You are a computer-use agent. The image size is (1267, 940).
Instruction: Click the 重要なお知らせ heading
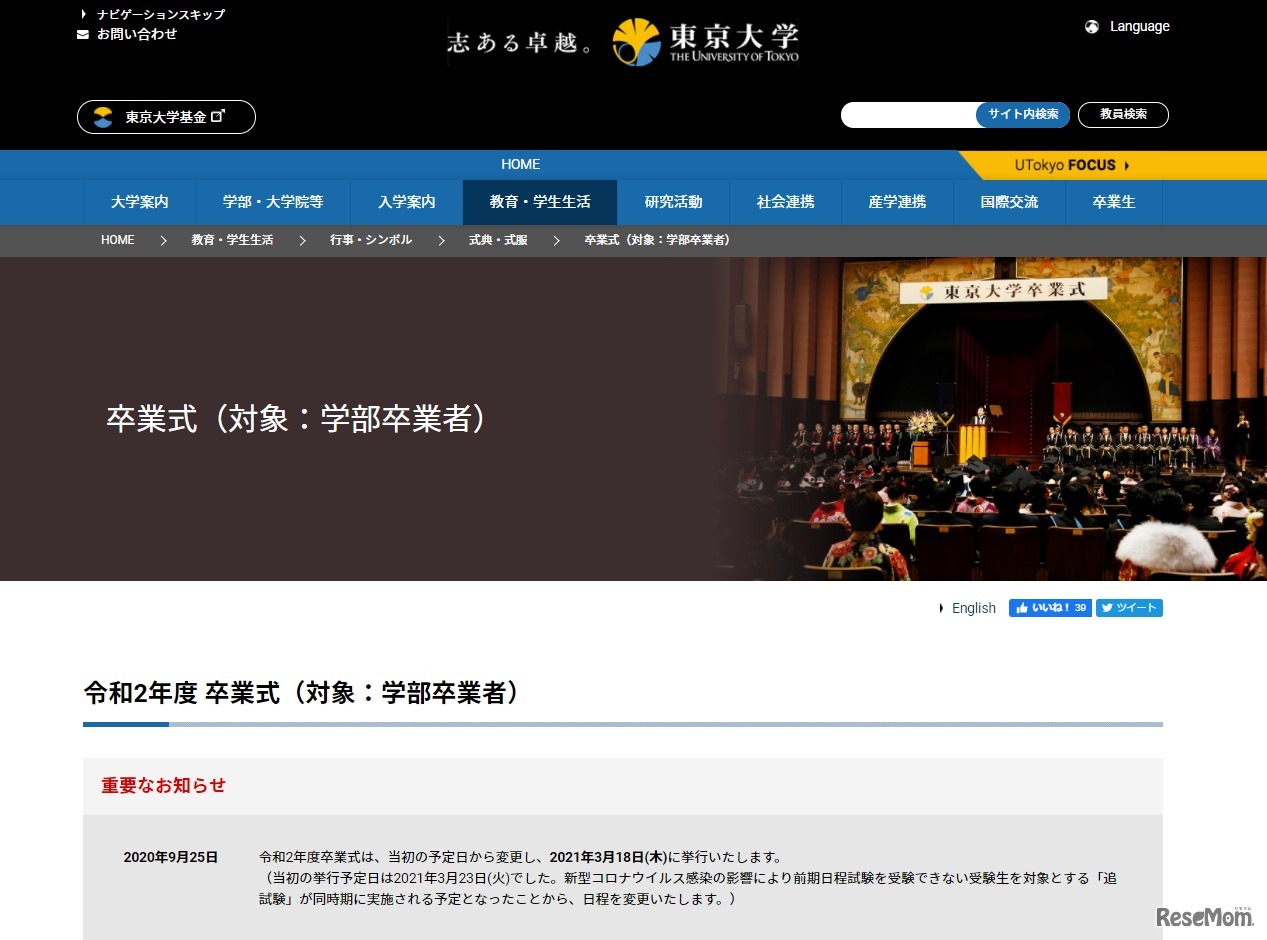click(x=164, y=786)
